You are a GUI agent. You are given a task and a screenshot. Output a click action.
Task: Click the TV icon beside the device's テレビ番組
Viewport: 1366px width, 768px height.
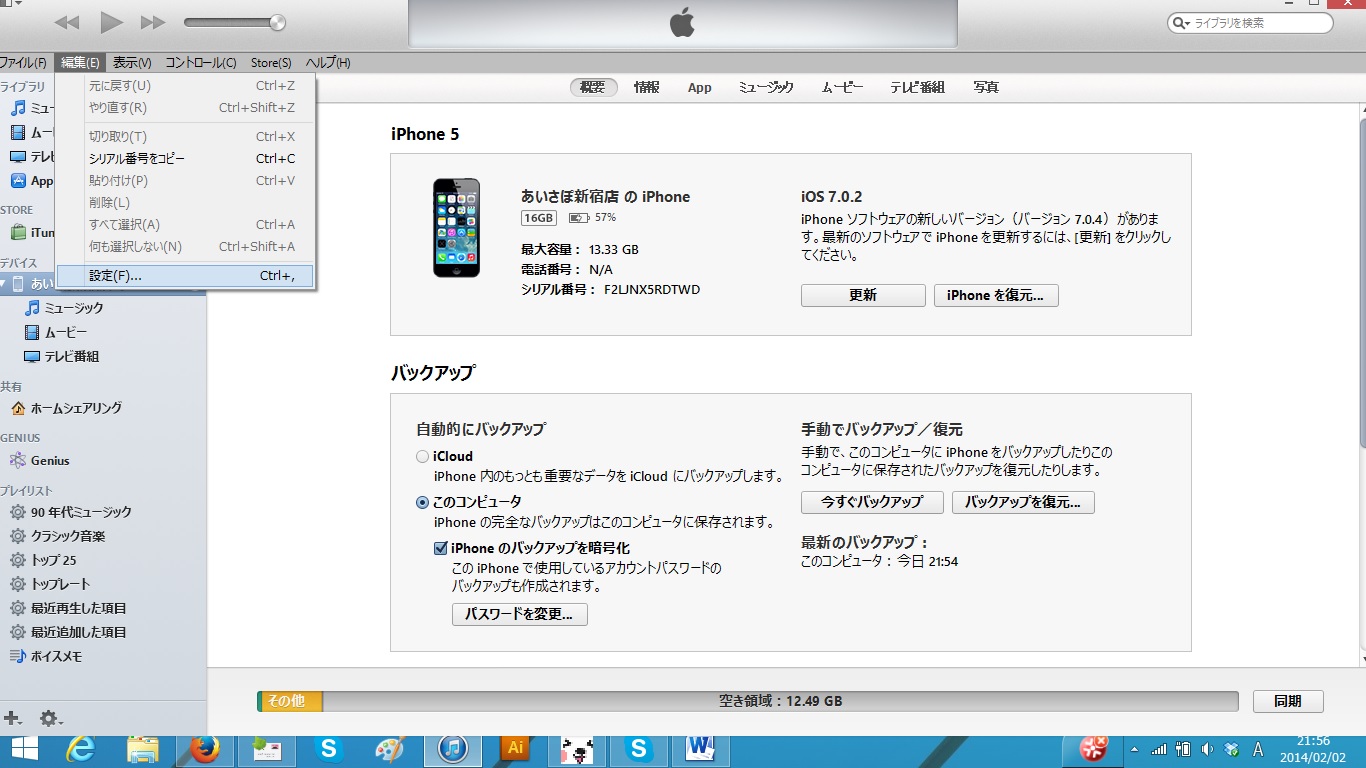[32, 356]
